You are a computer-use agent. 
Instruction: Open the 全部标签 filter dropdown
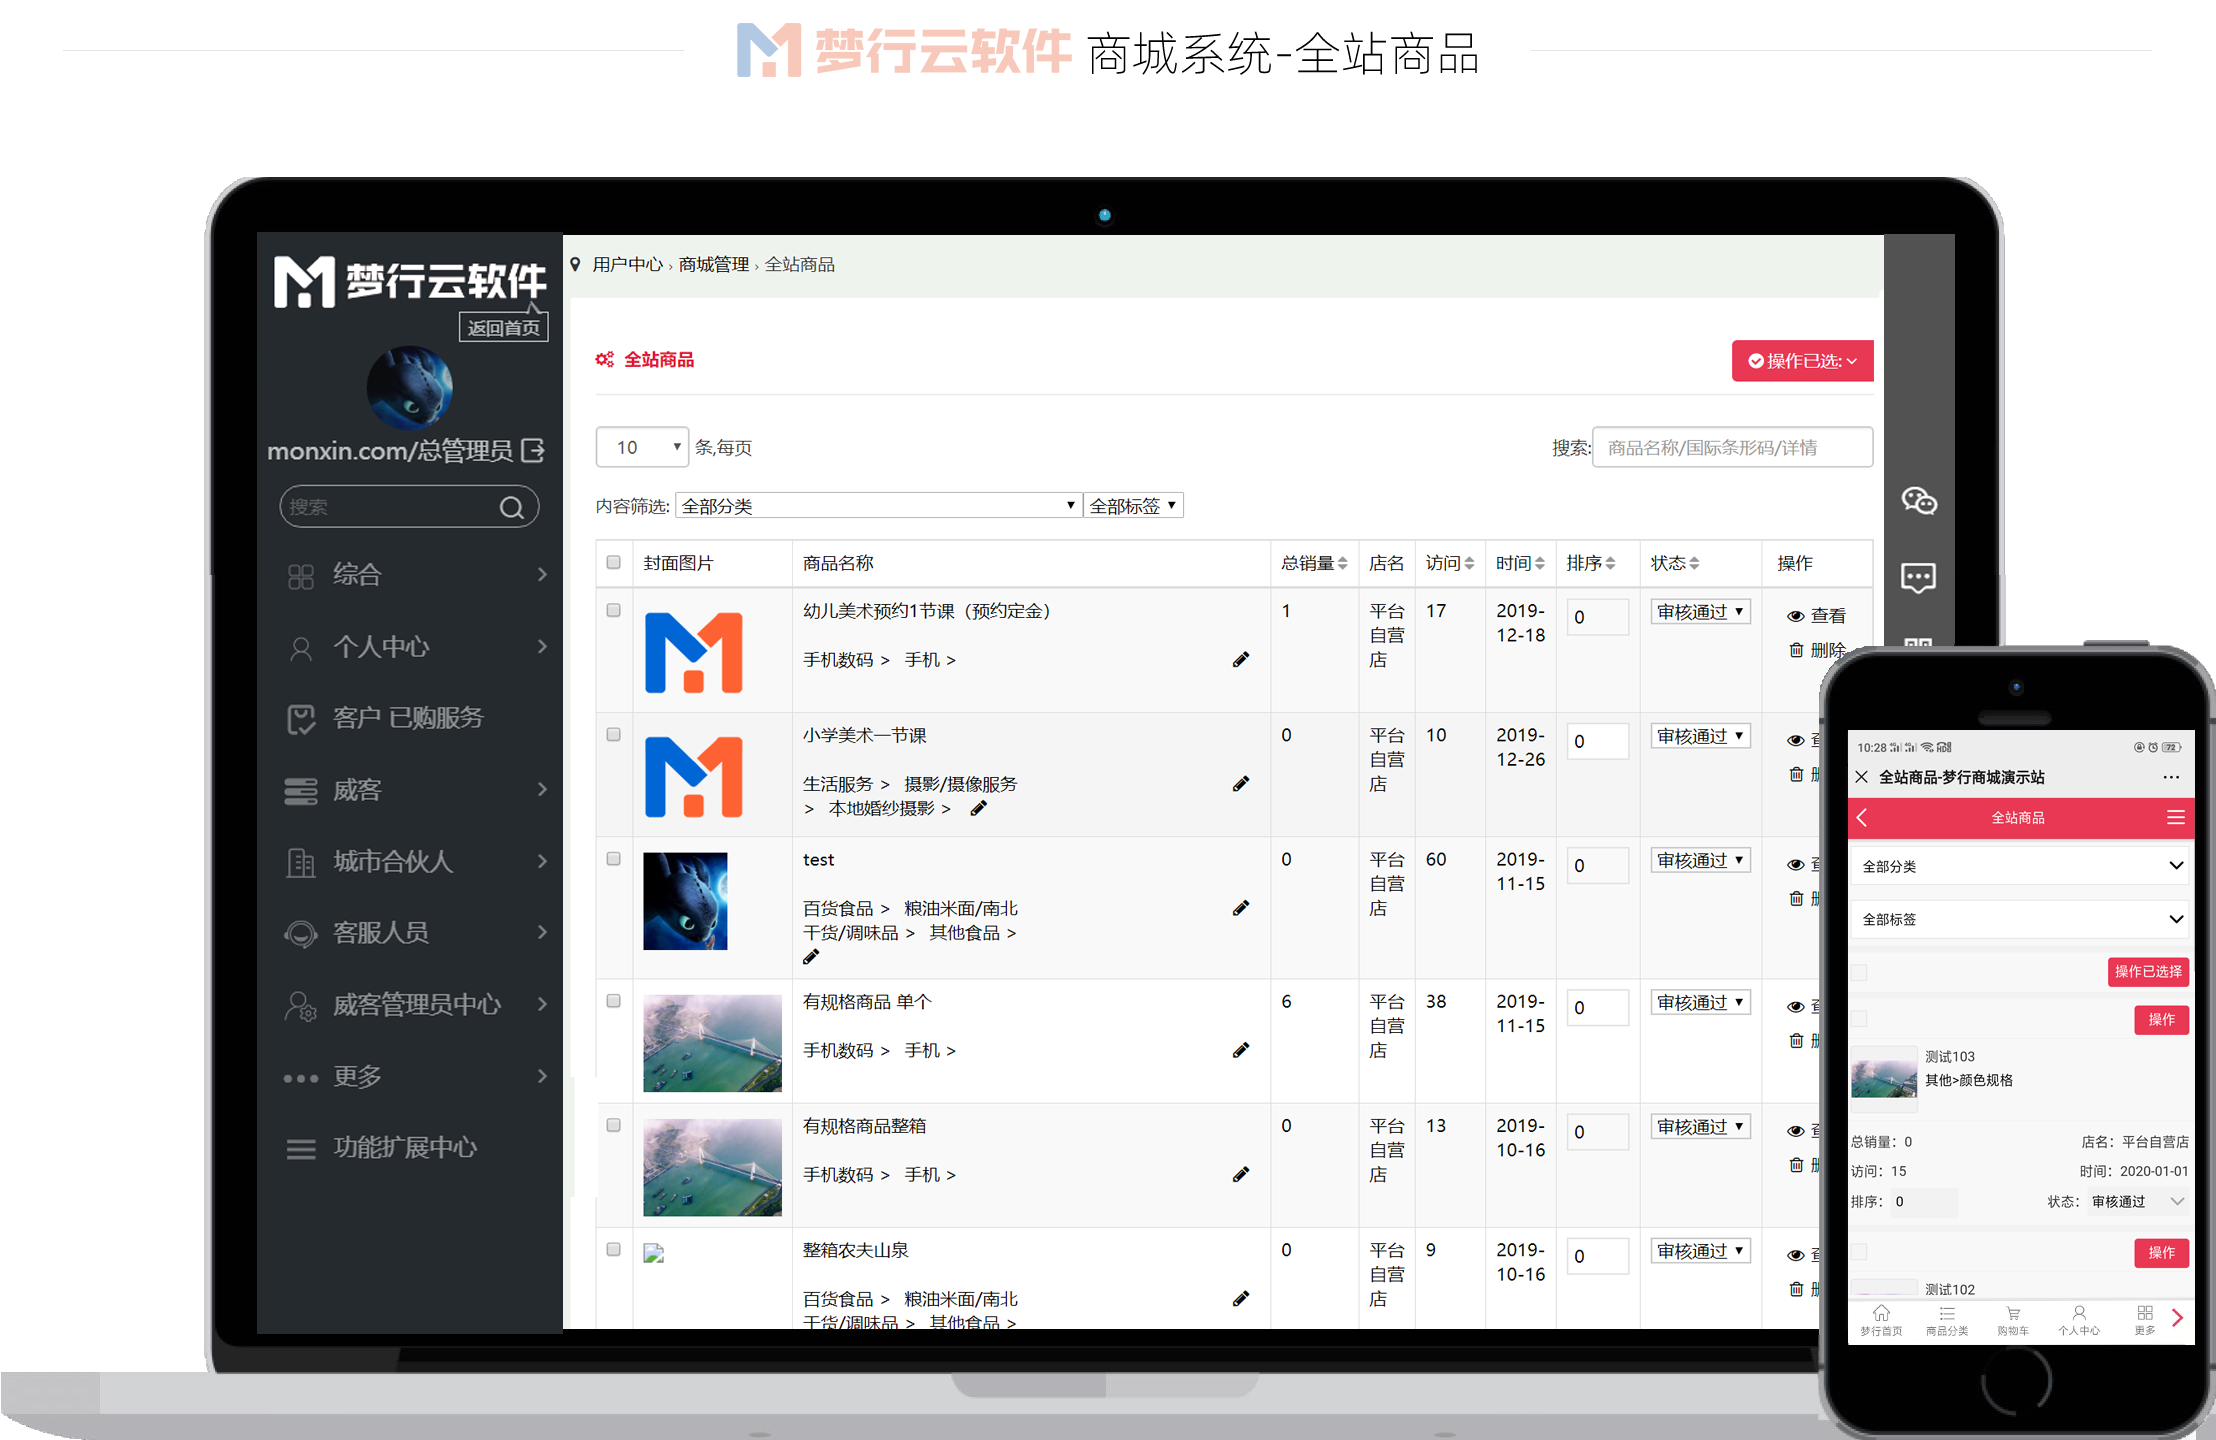click(x=1133, y=506)
